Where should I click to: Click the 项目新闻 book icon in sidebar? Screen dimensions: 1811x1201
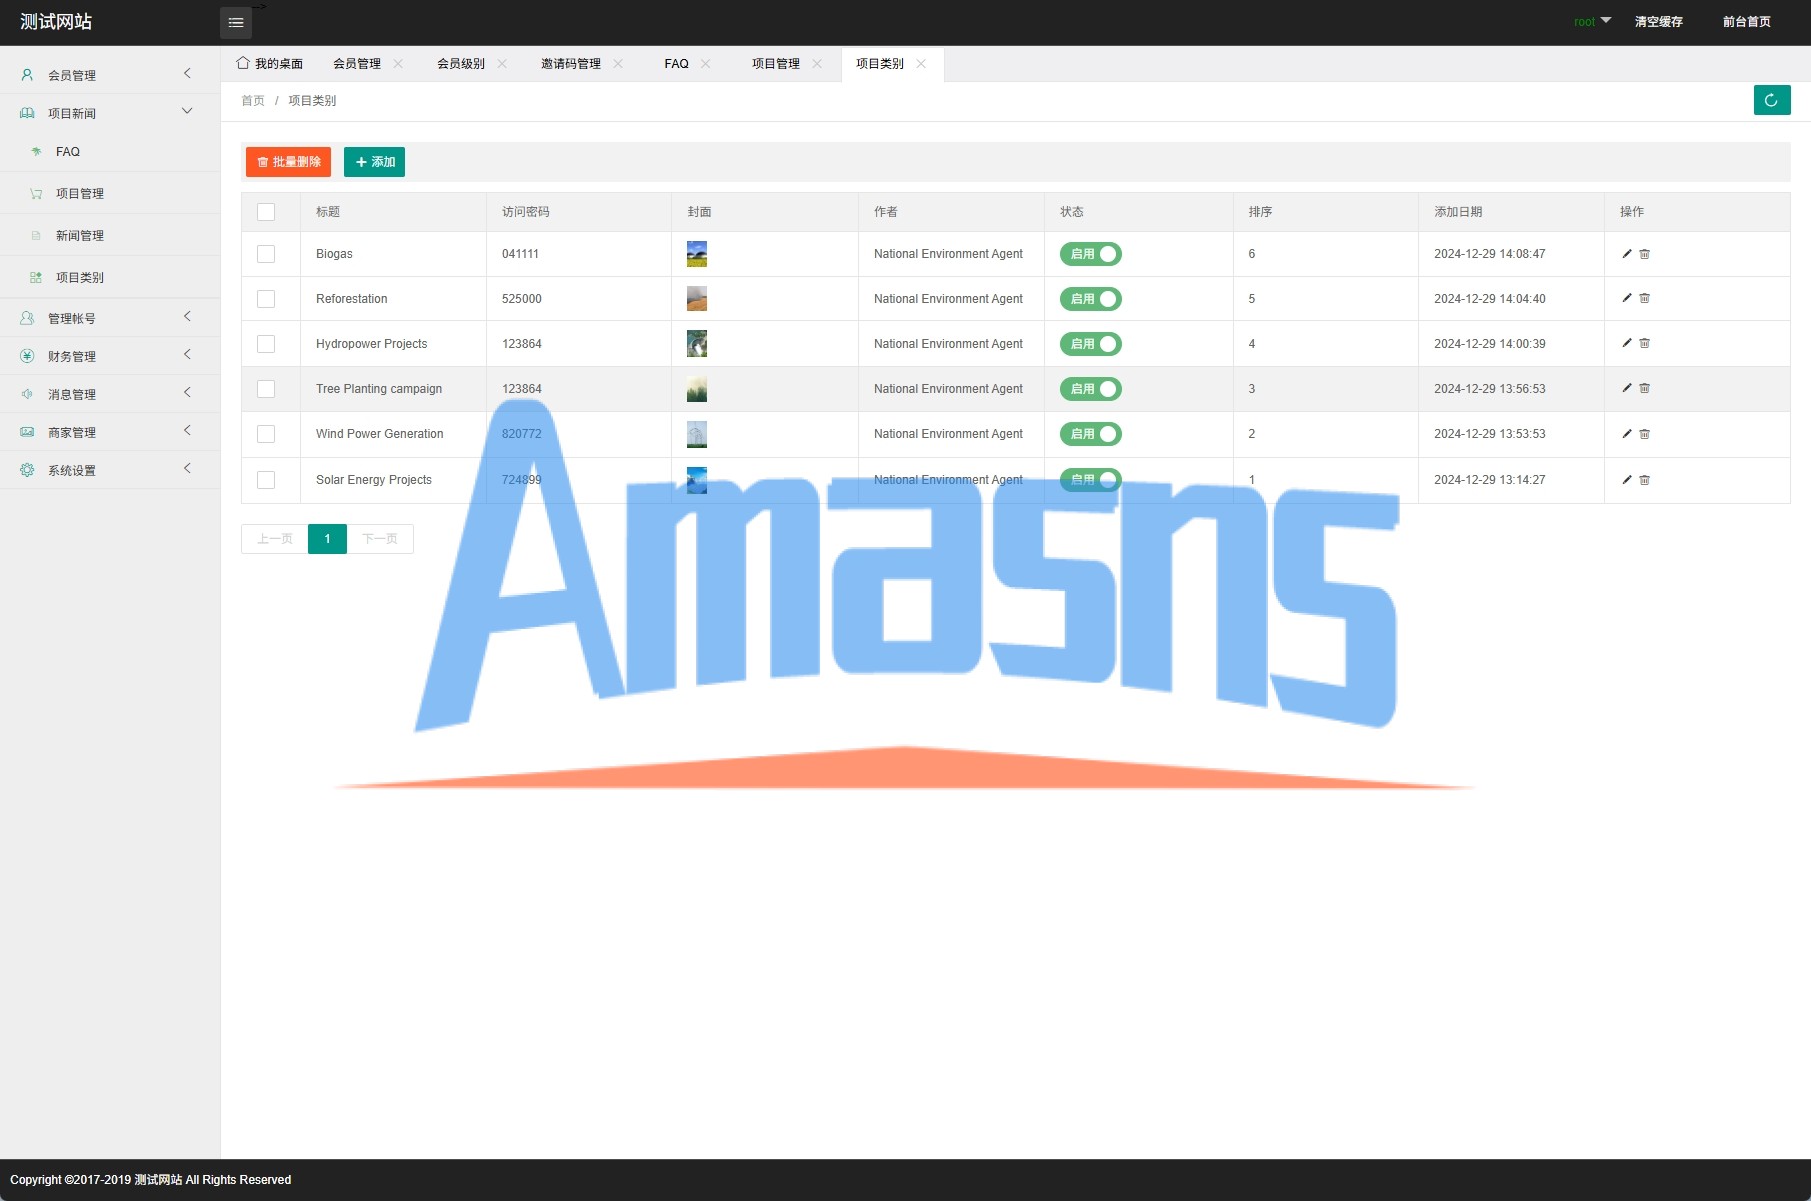tap(27, 113)
